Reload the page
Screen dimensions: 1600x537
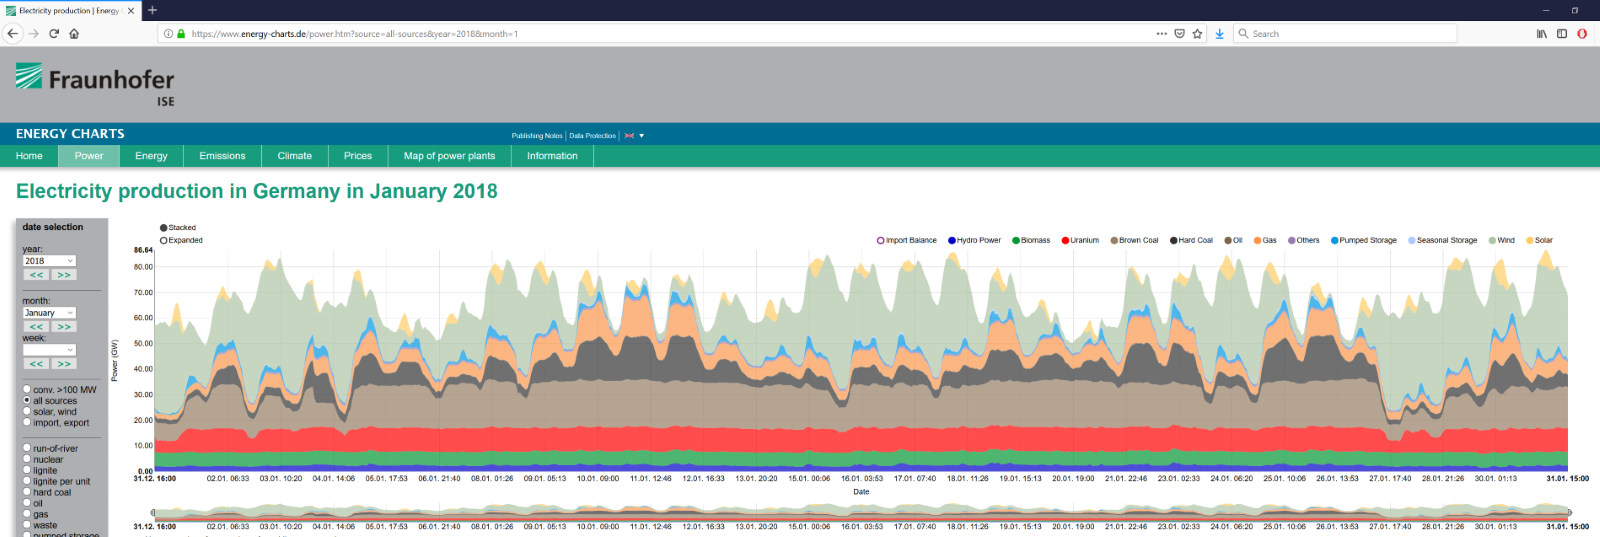coord(54,34)
